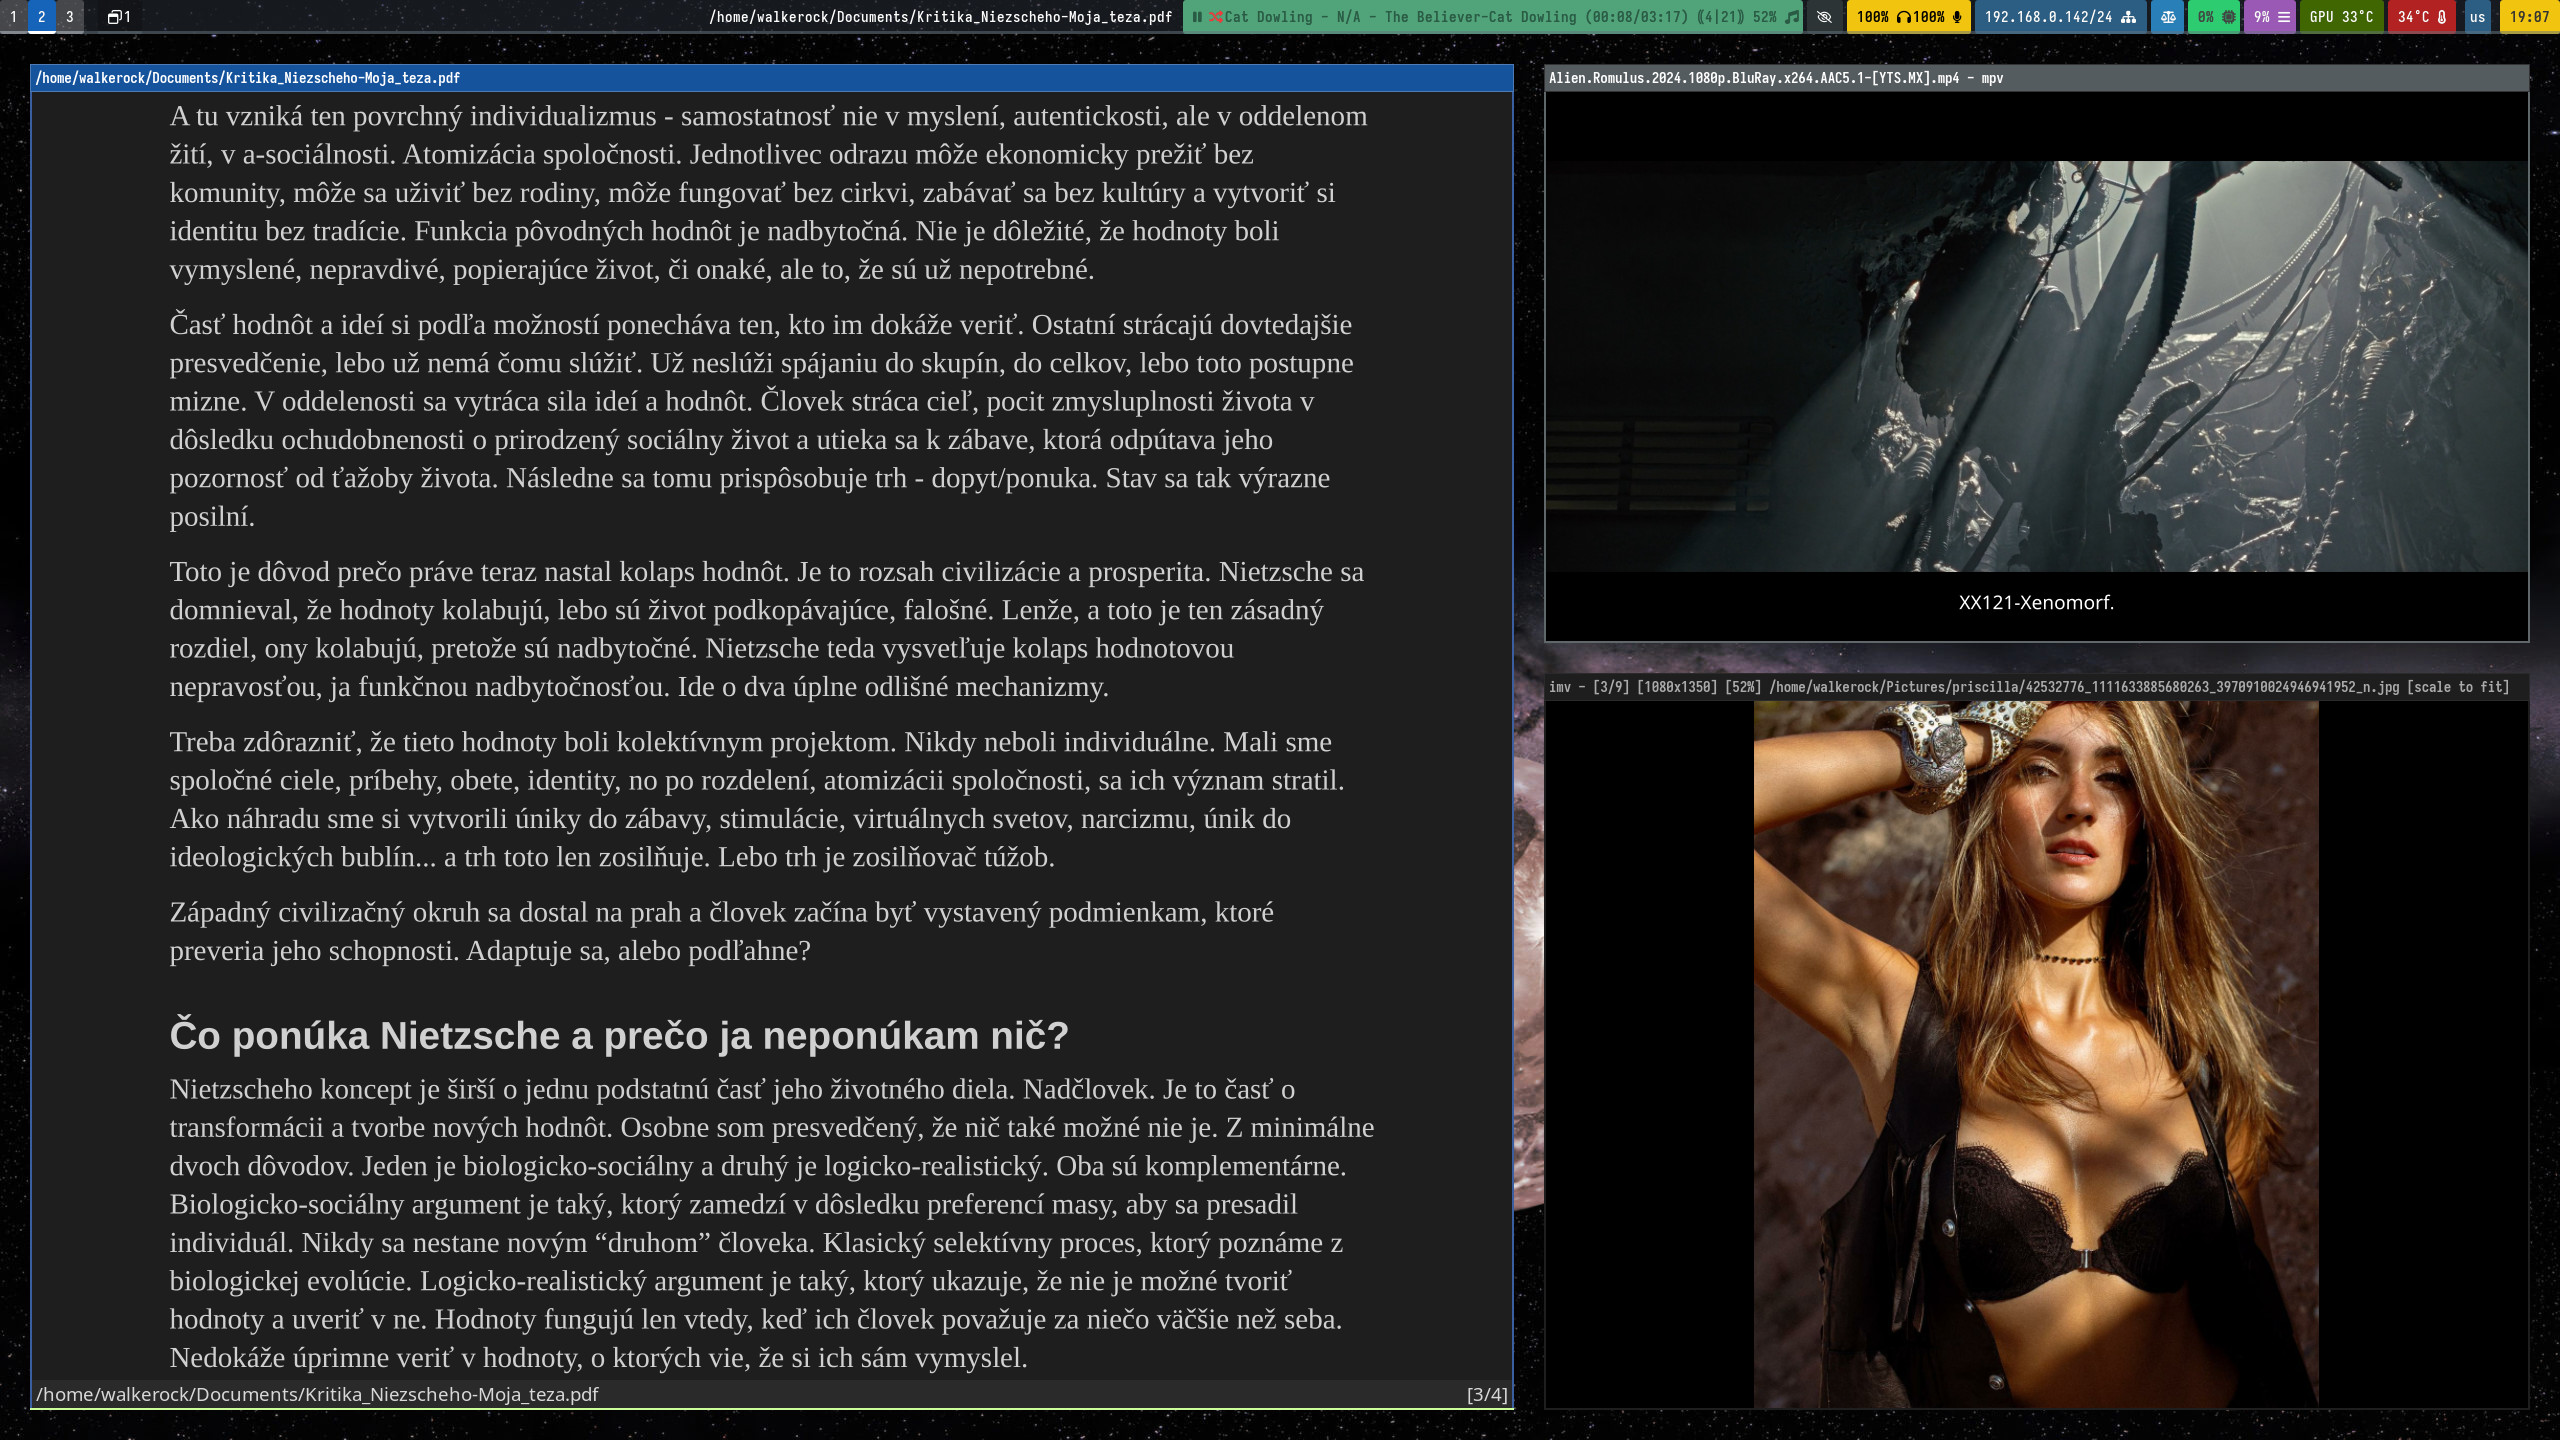The image size is (2560, 1440).
Task: Focus the mpv Alien Romulus window title
Action: [1775, 78]
